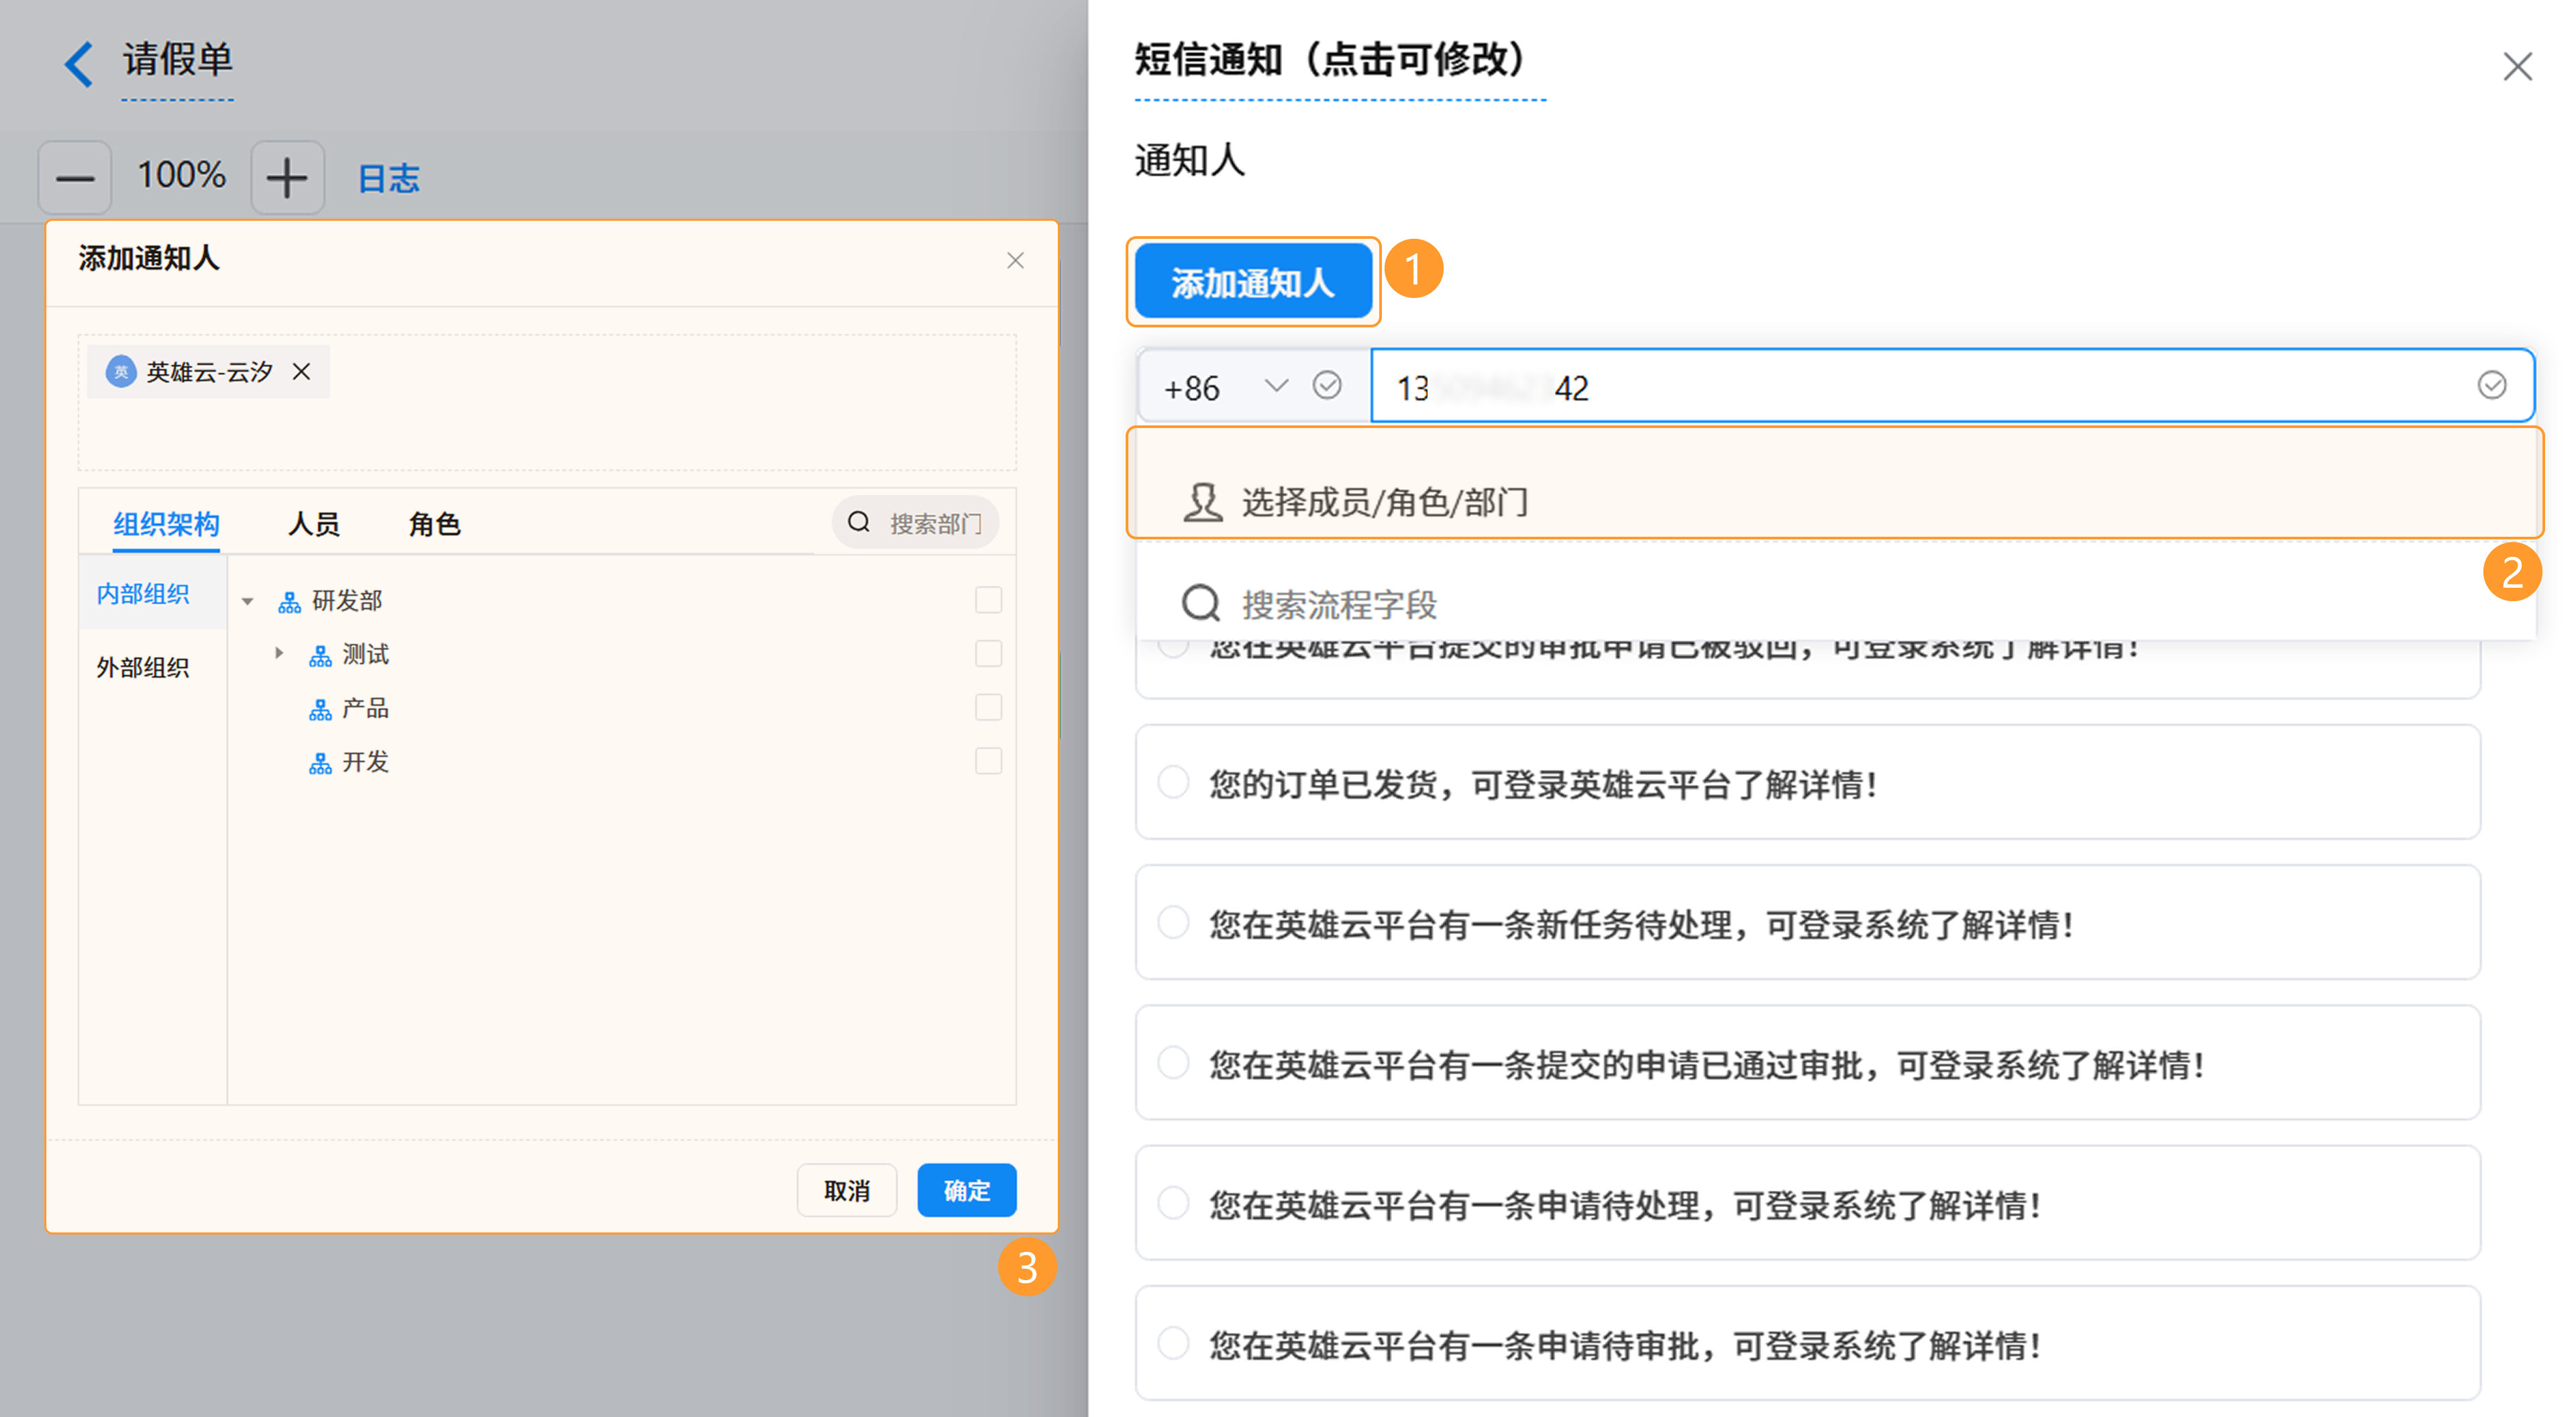Screen dimensions: 2576x1417
Task: Select the 研发部 tree row
Action: click(x=622, y=601)
